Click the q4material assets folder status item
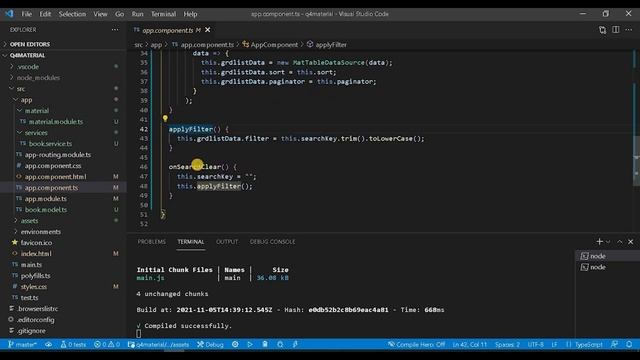This screenshot has height=360, width=640. pos(158,344)
